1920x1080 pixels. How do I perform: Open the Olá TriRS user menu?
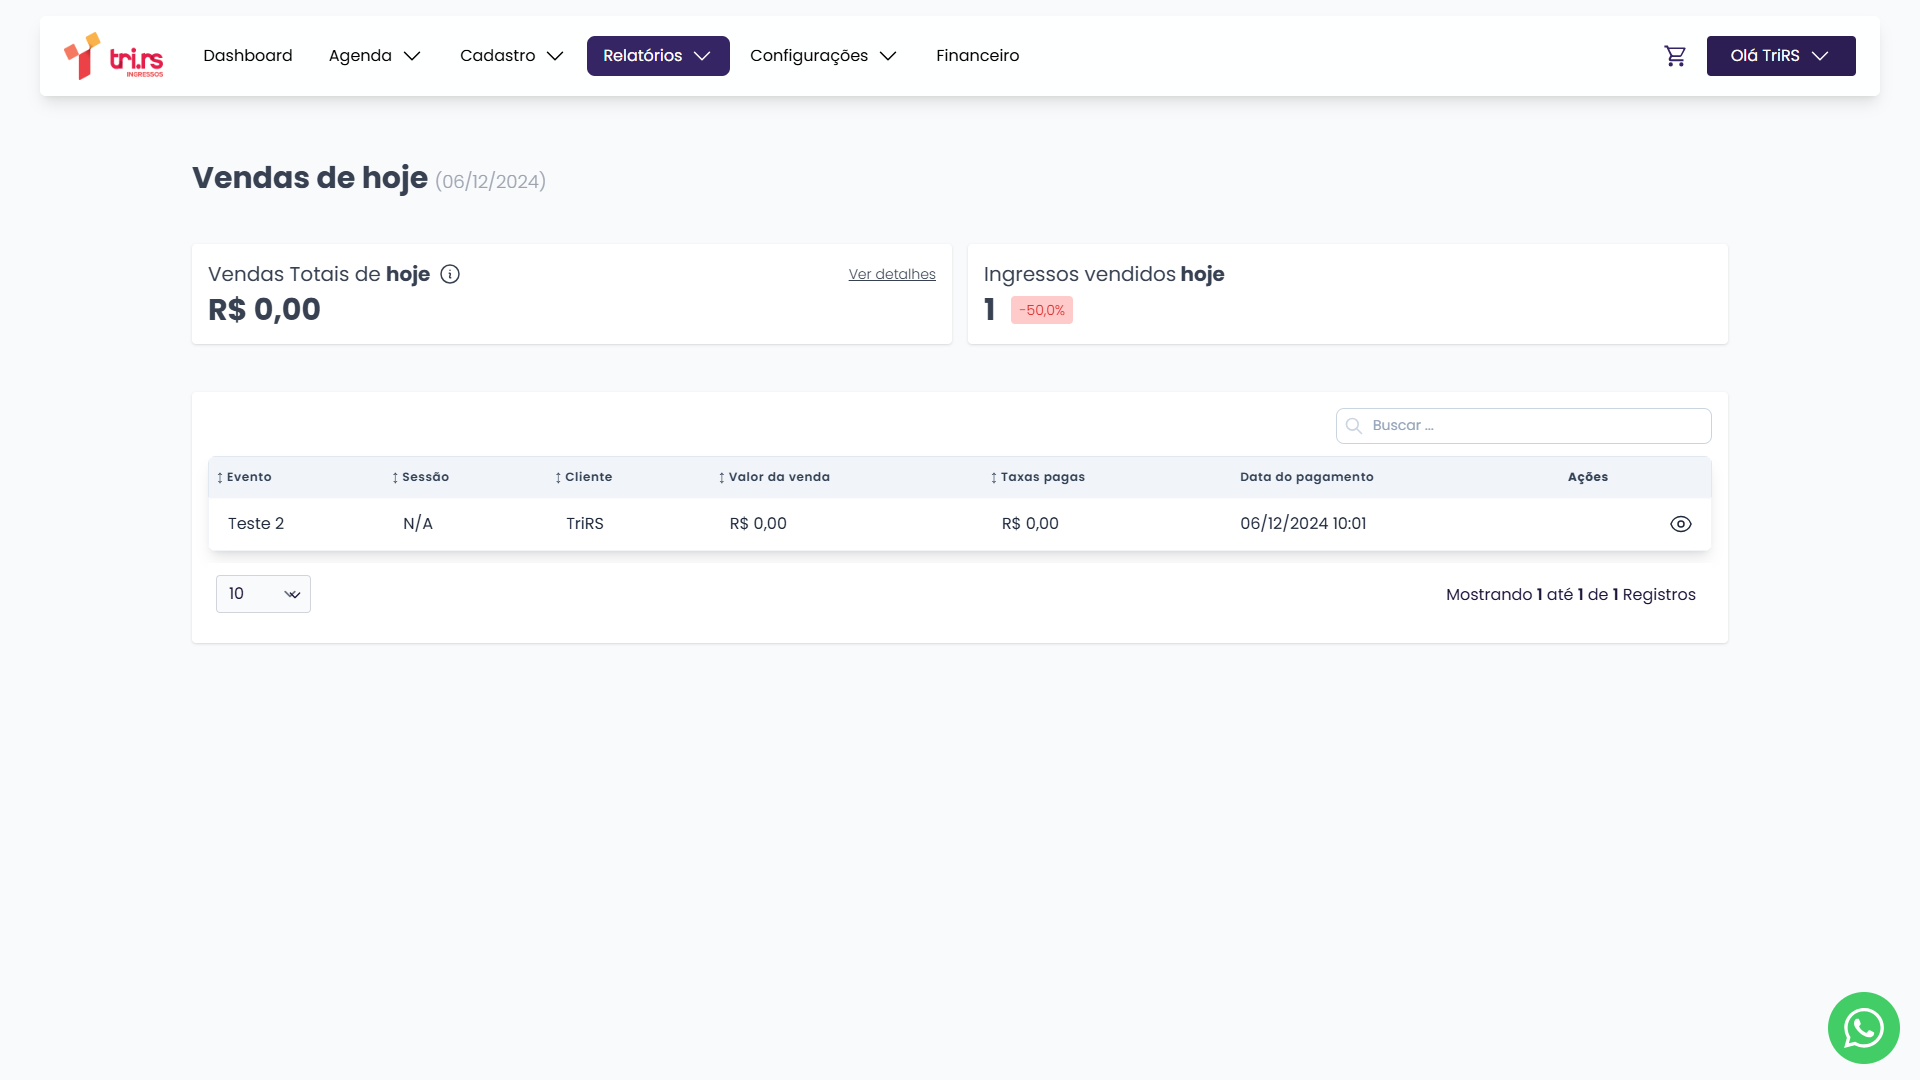point(1780,56)
